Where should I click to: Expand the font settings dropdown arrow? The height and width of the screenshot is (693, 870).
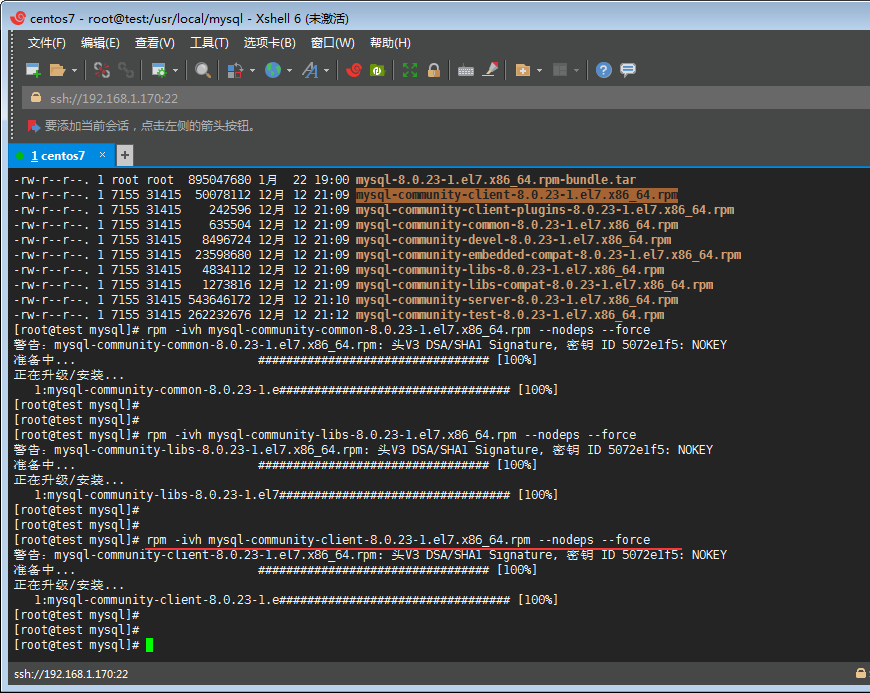(x=326, y=71)
